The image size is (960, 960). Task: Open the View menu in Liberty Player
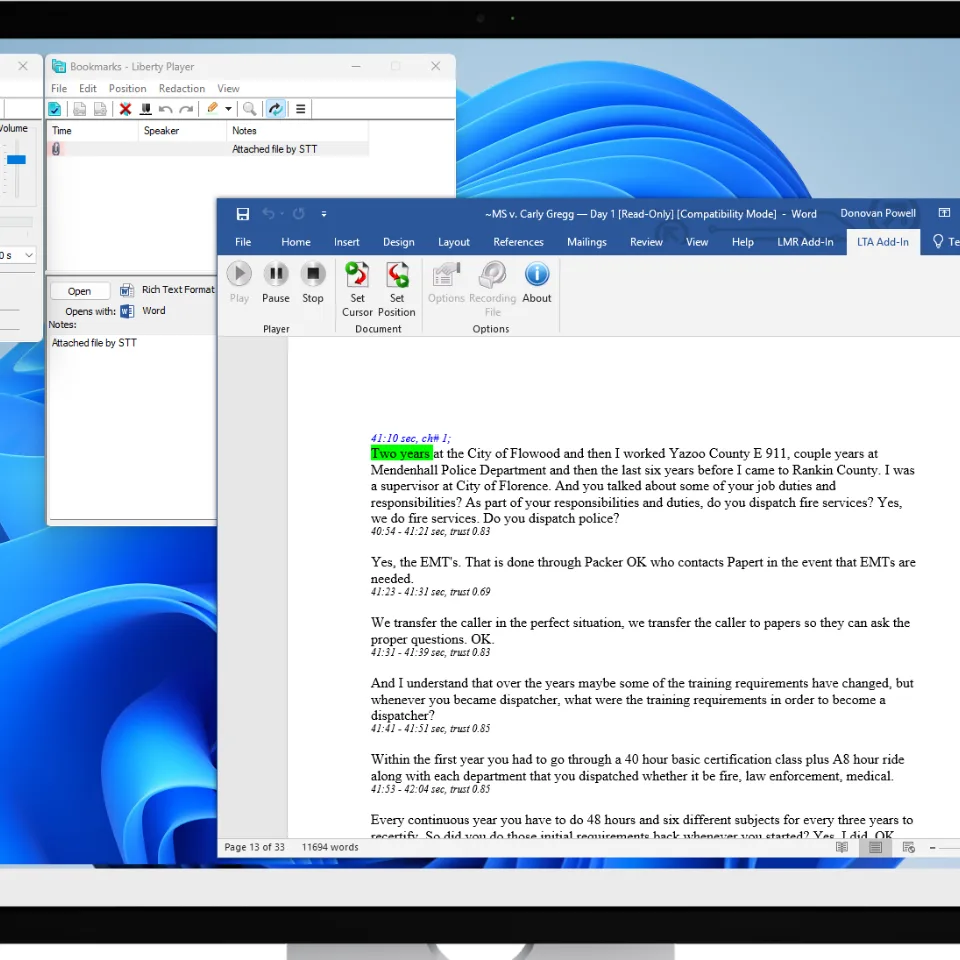point(228,88)
